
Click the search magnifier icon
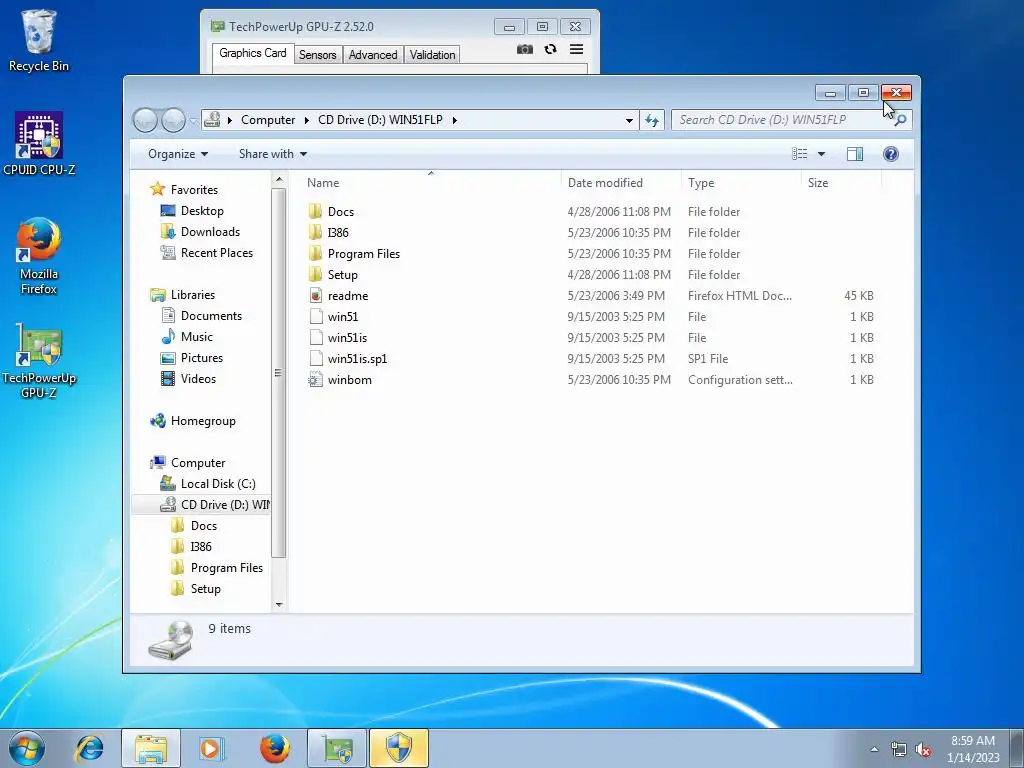click(900, 120)
